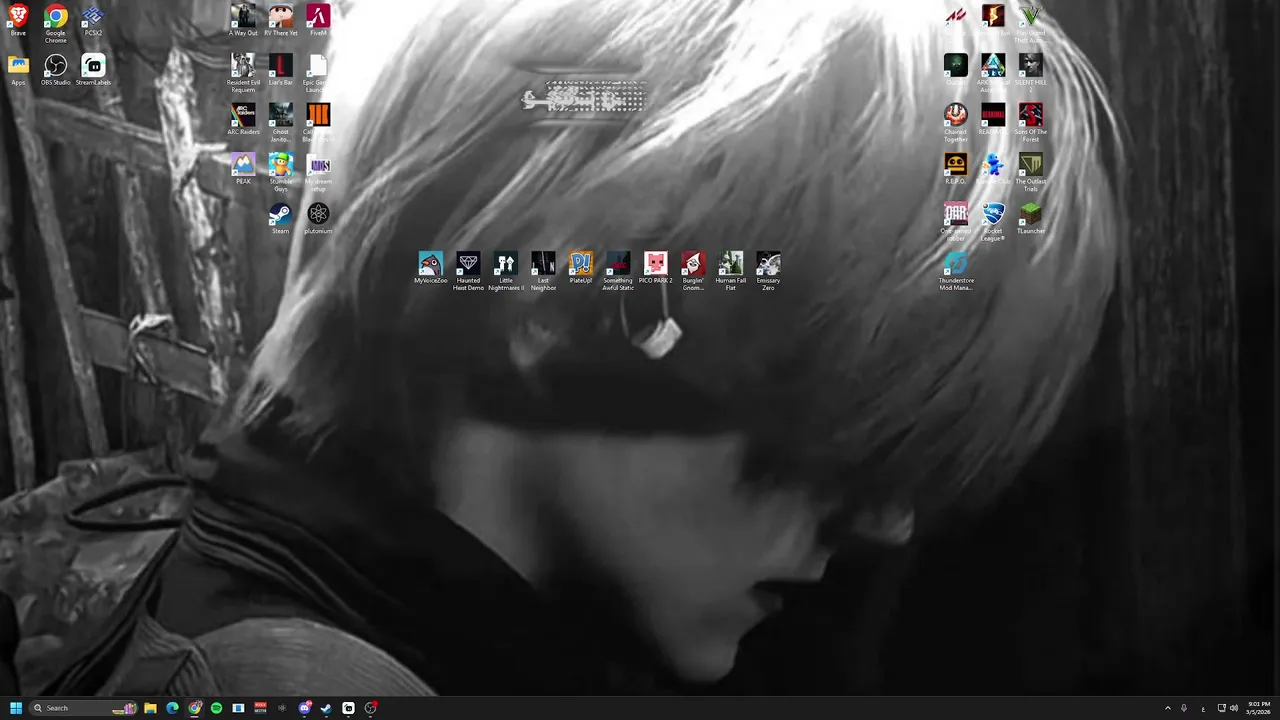Select the MyVoiceZoo shortcut

[x=431, y=268]
